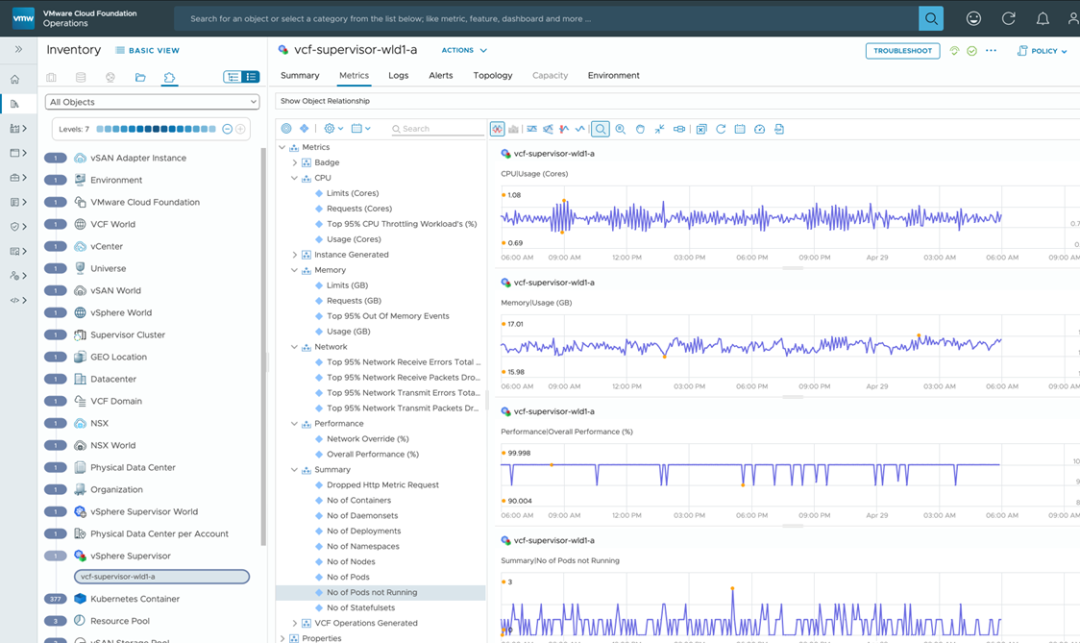Image resolution: width=1080 pixels, height=643 pixels.
Task: Select the zoom-in magnifier chart tool
Action: point(620,129)
